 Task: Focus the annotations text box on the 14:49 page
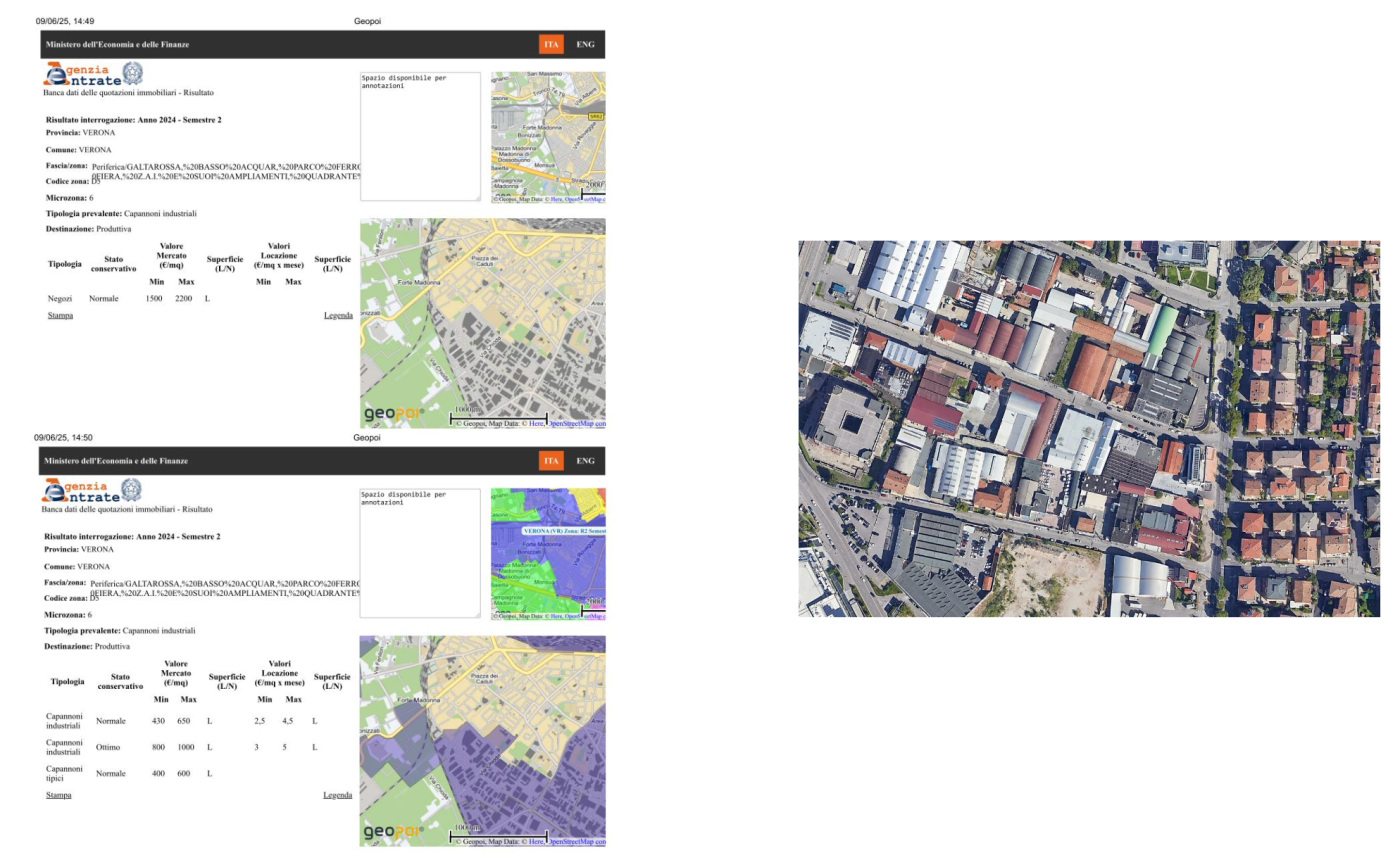point(420,136)
